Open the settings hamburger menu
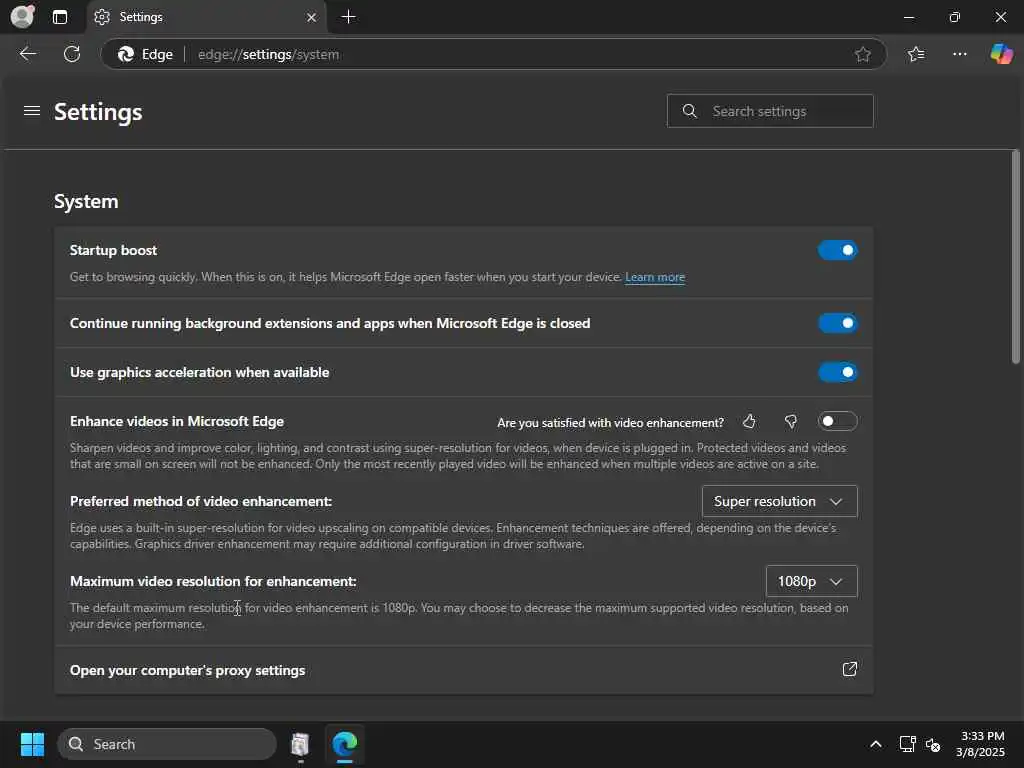This screenshot has height=768, width=1024. click(x=32, y=111)
